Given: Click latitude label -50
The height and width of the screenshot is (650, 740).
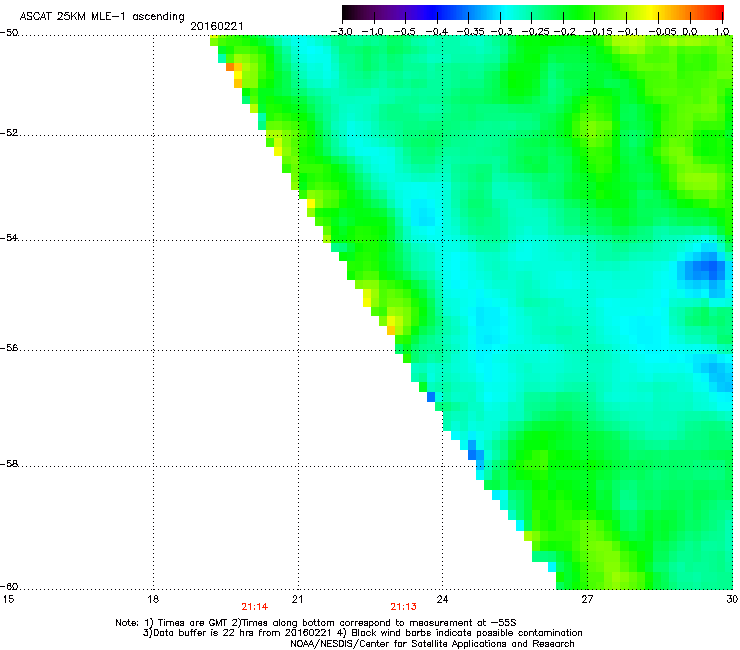Looking at the screenshot, I should point(9,33).
